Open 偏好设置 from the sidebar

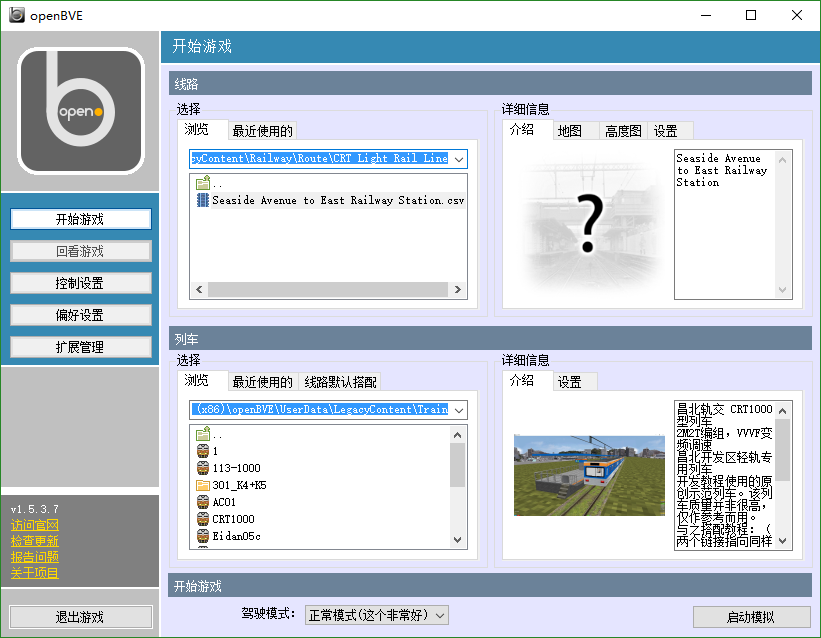(80, 315)
